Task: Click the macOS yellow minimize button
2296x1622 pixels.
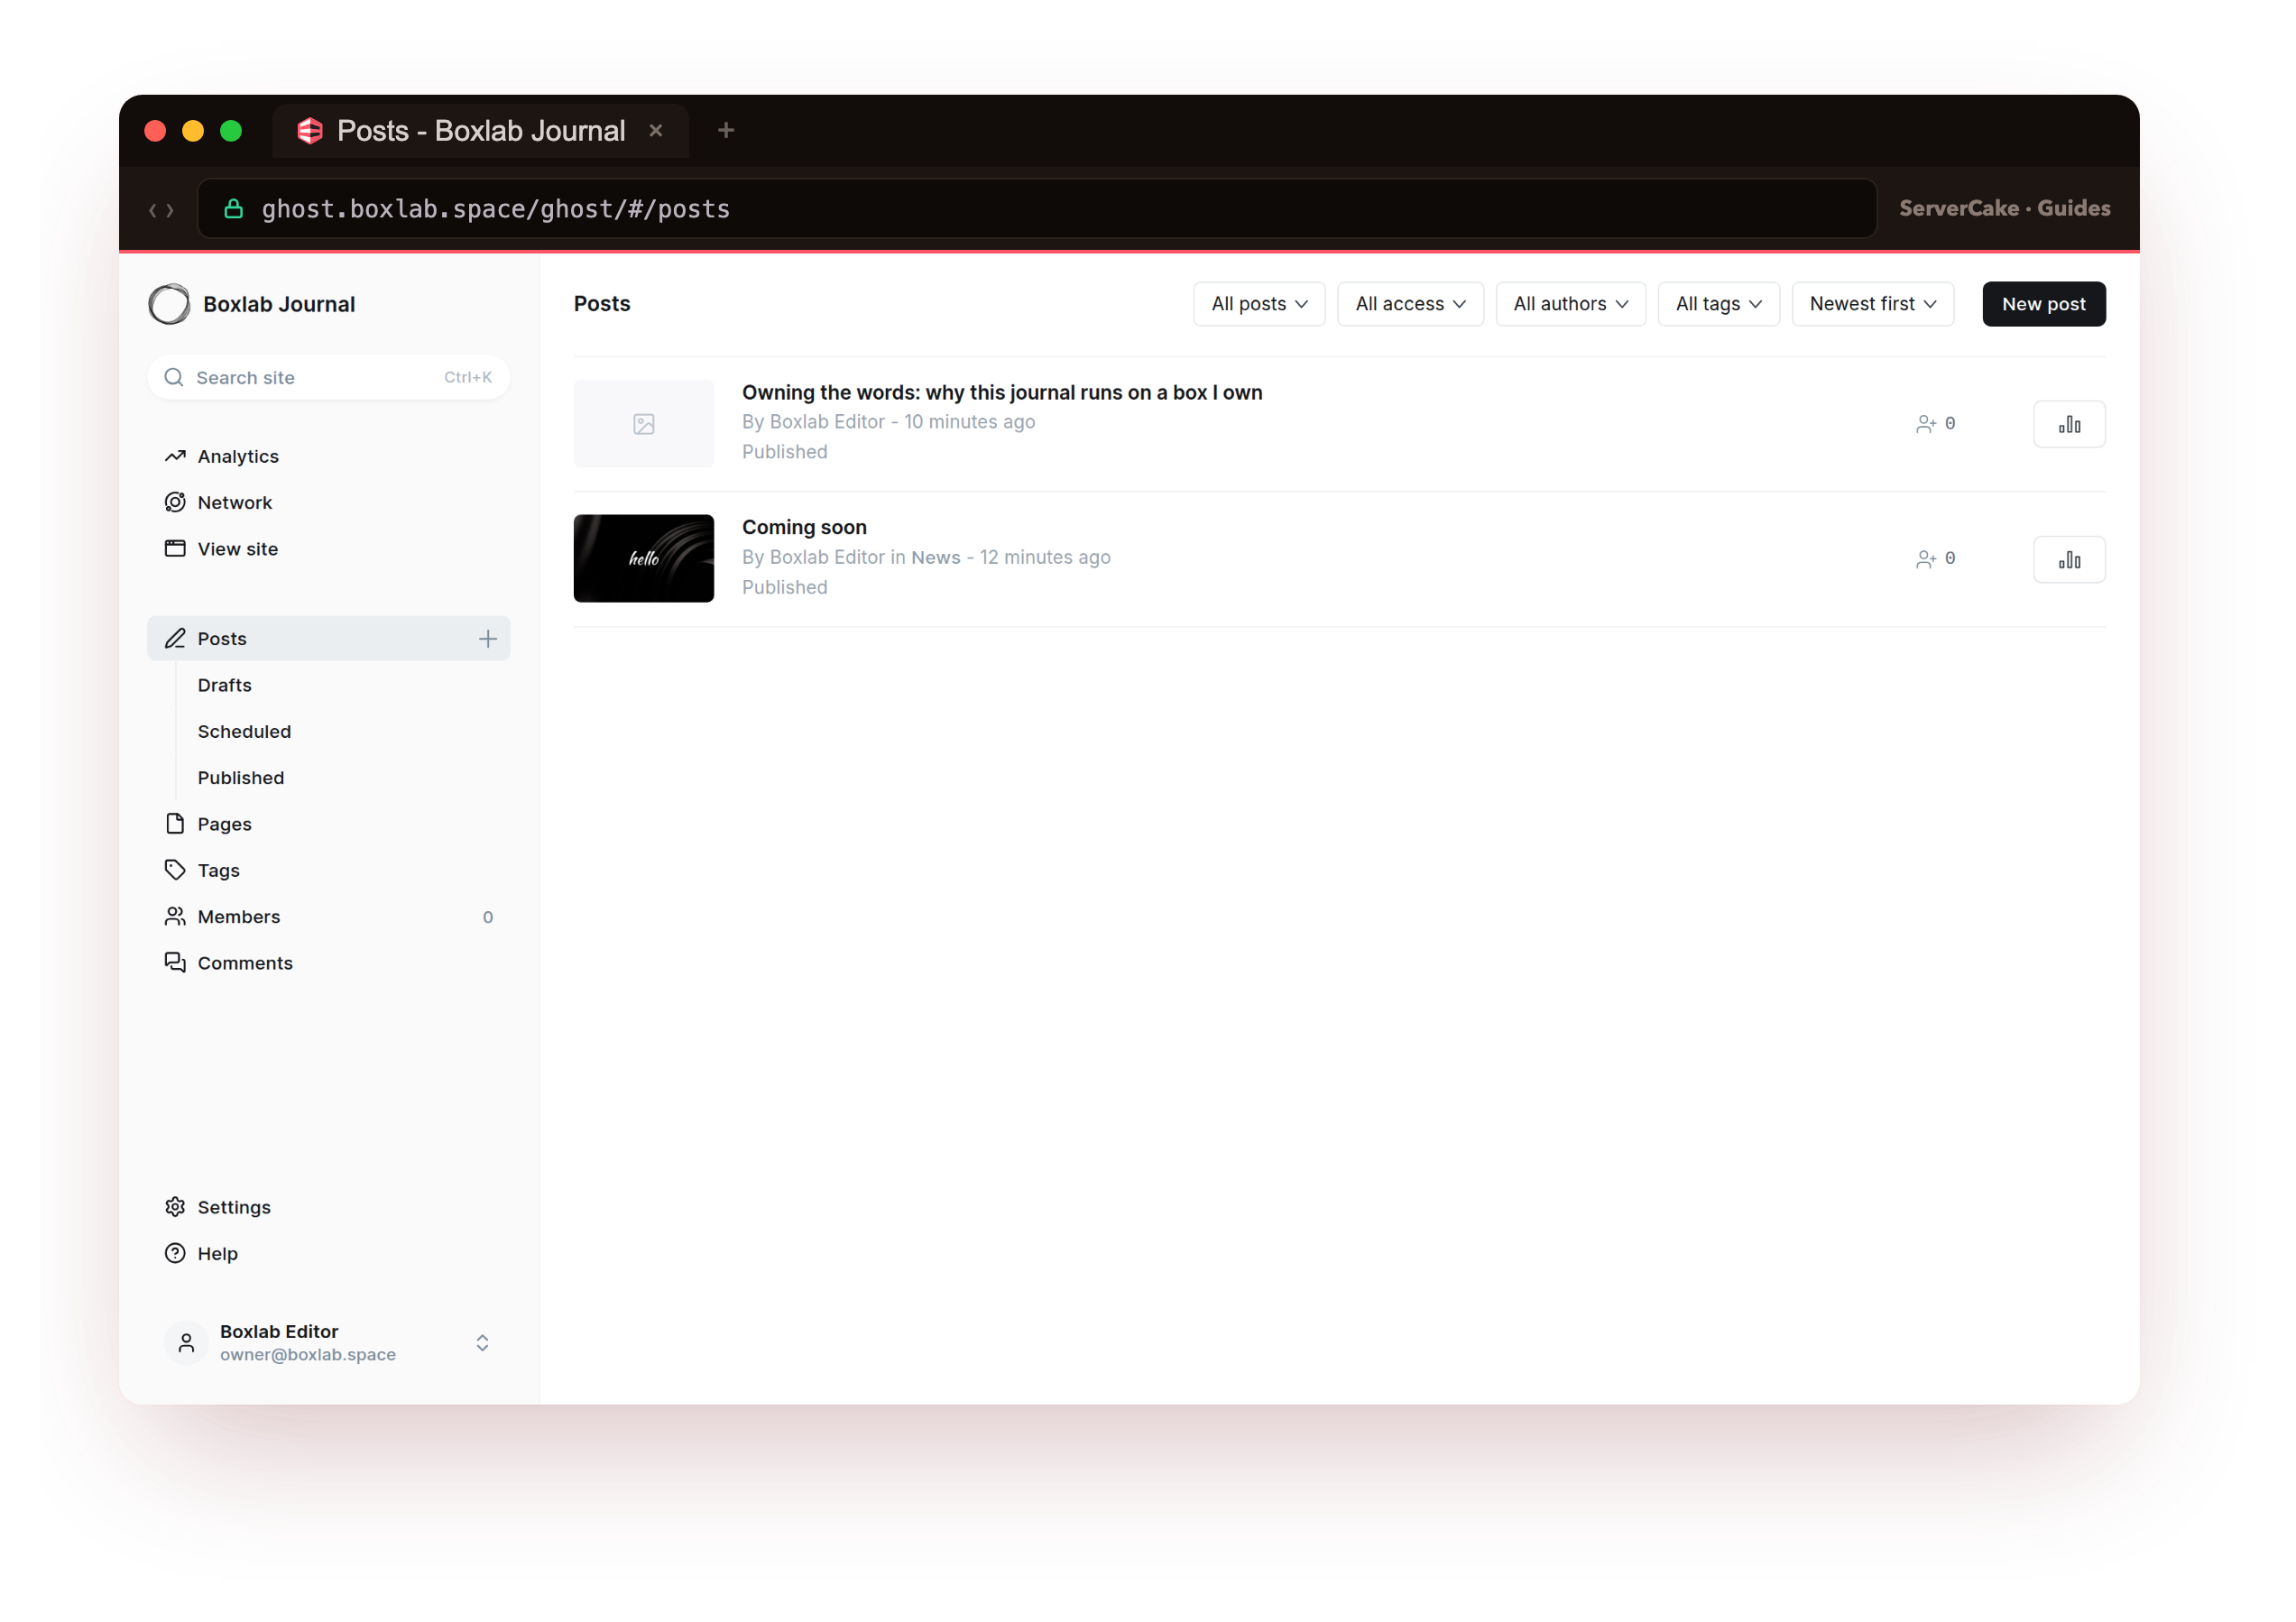Action: [x=193, y=131]
